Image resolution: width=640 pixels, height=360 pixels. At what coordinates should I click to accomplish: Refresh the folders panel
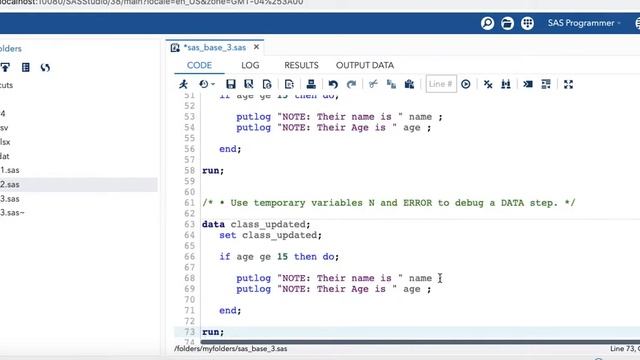(45, 67)
